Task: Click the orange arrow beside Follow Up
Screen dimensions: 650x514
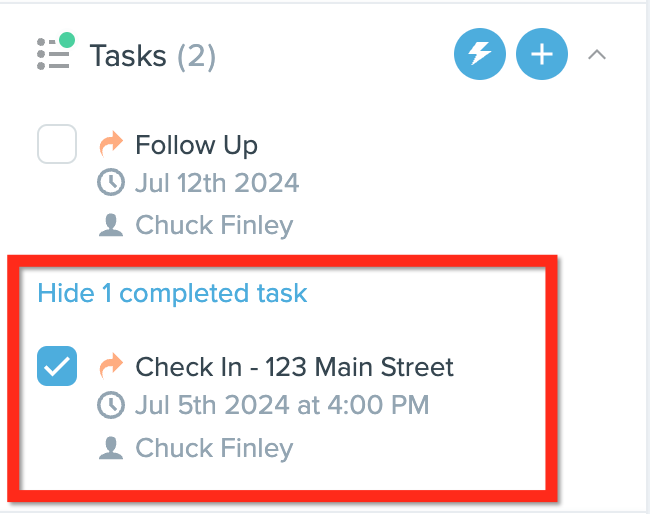Action: pos(111,144)
